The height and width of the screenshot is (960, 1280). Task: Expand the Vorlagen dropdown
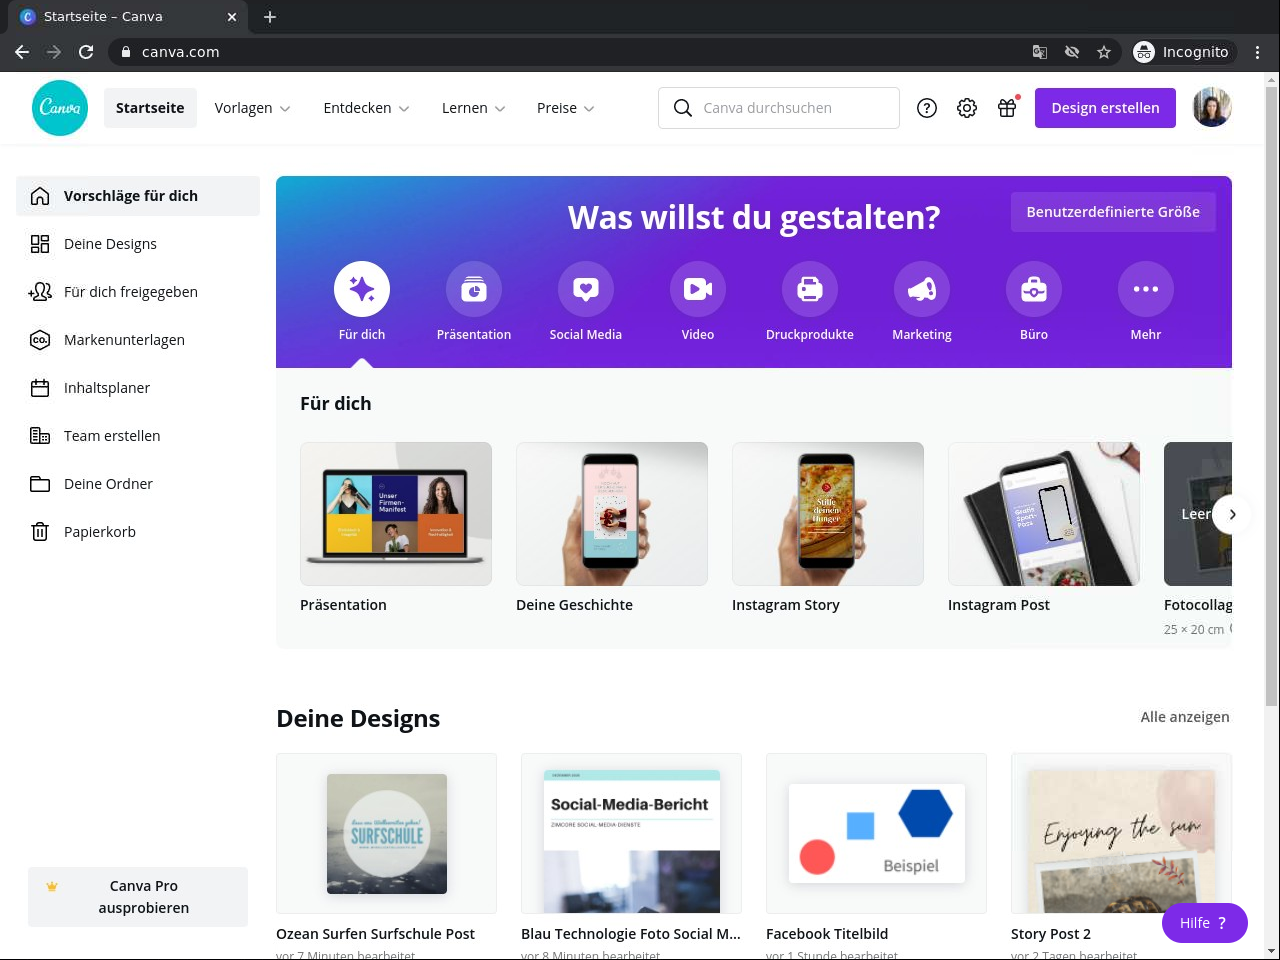pos(252,108)
